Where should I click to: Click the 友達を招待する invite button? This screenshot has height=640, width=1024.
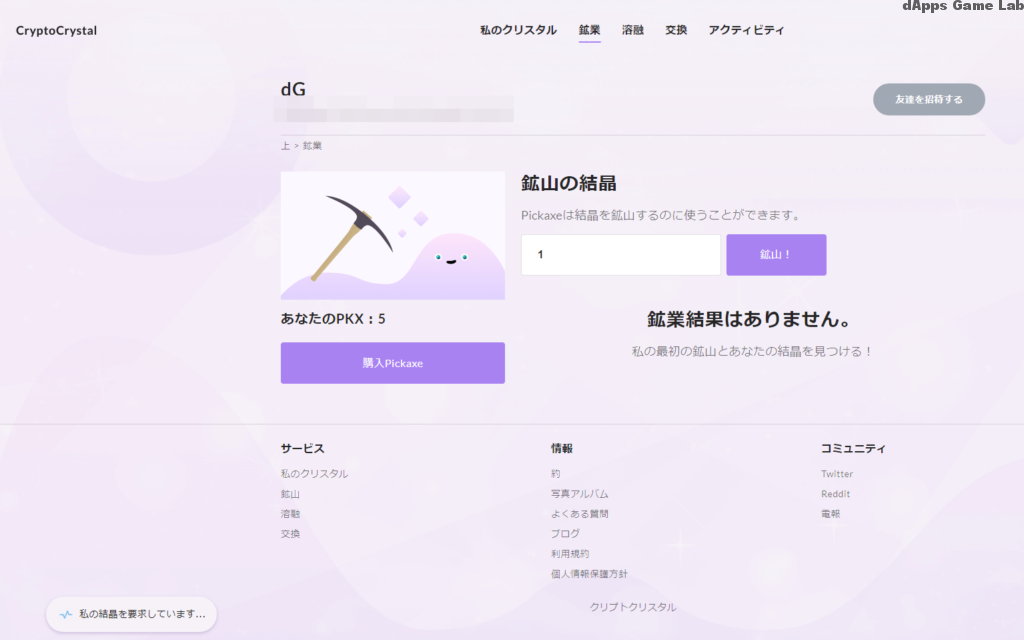point(928,99)
